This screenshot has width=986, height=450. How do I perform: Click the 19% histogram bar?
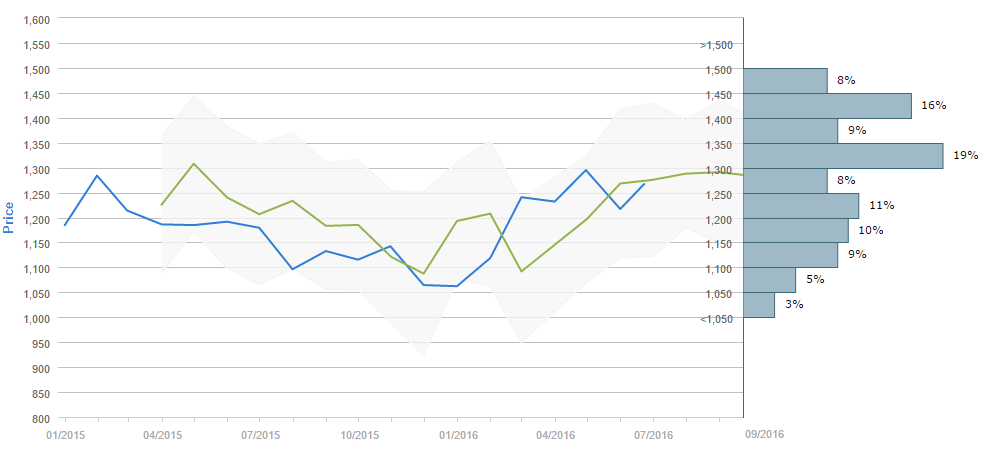click(843, 155)
